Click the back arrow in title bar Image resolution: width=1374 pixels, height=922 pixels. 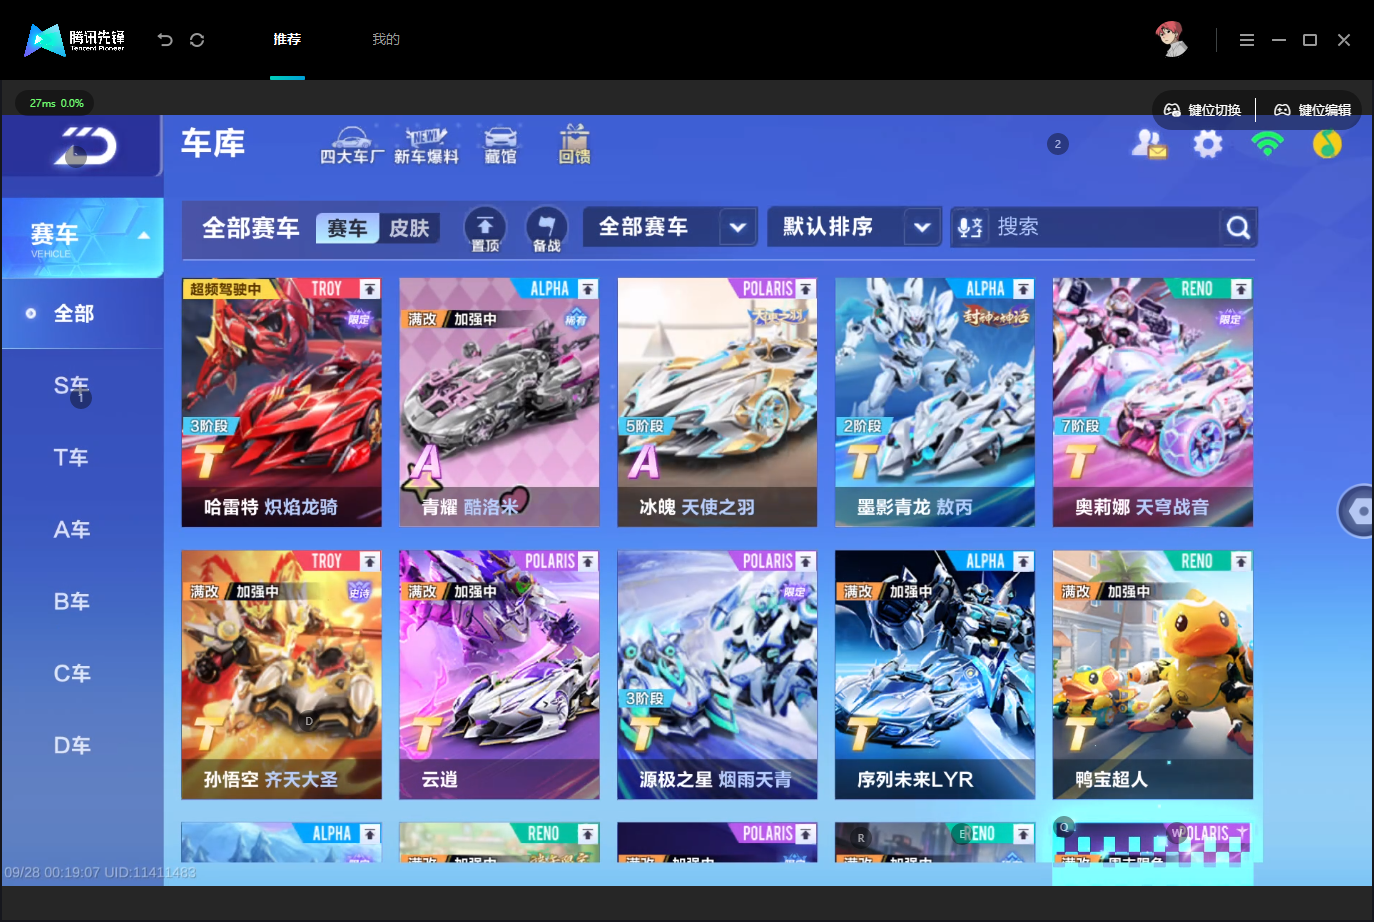[x=165, y=40]
